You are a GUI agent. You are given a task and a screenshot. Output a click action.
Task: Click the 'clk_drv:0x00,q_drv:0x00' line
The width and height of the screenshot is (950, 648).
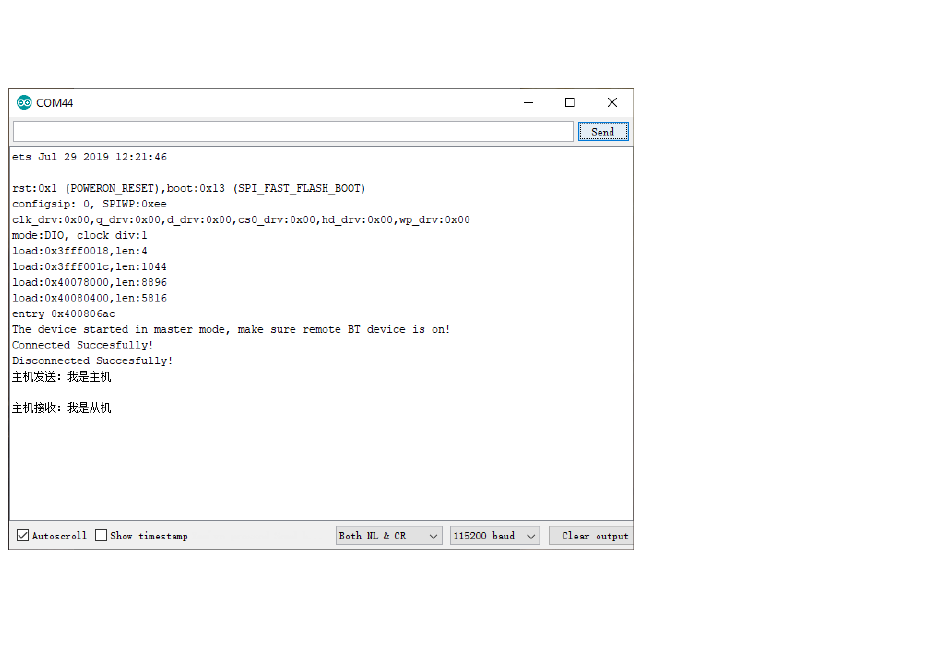click(241, 220)
